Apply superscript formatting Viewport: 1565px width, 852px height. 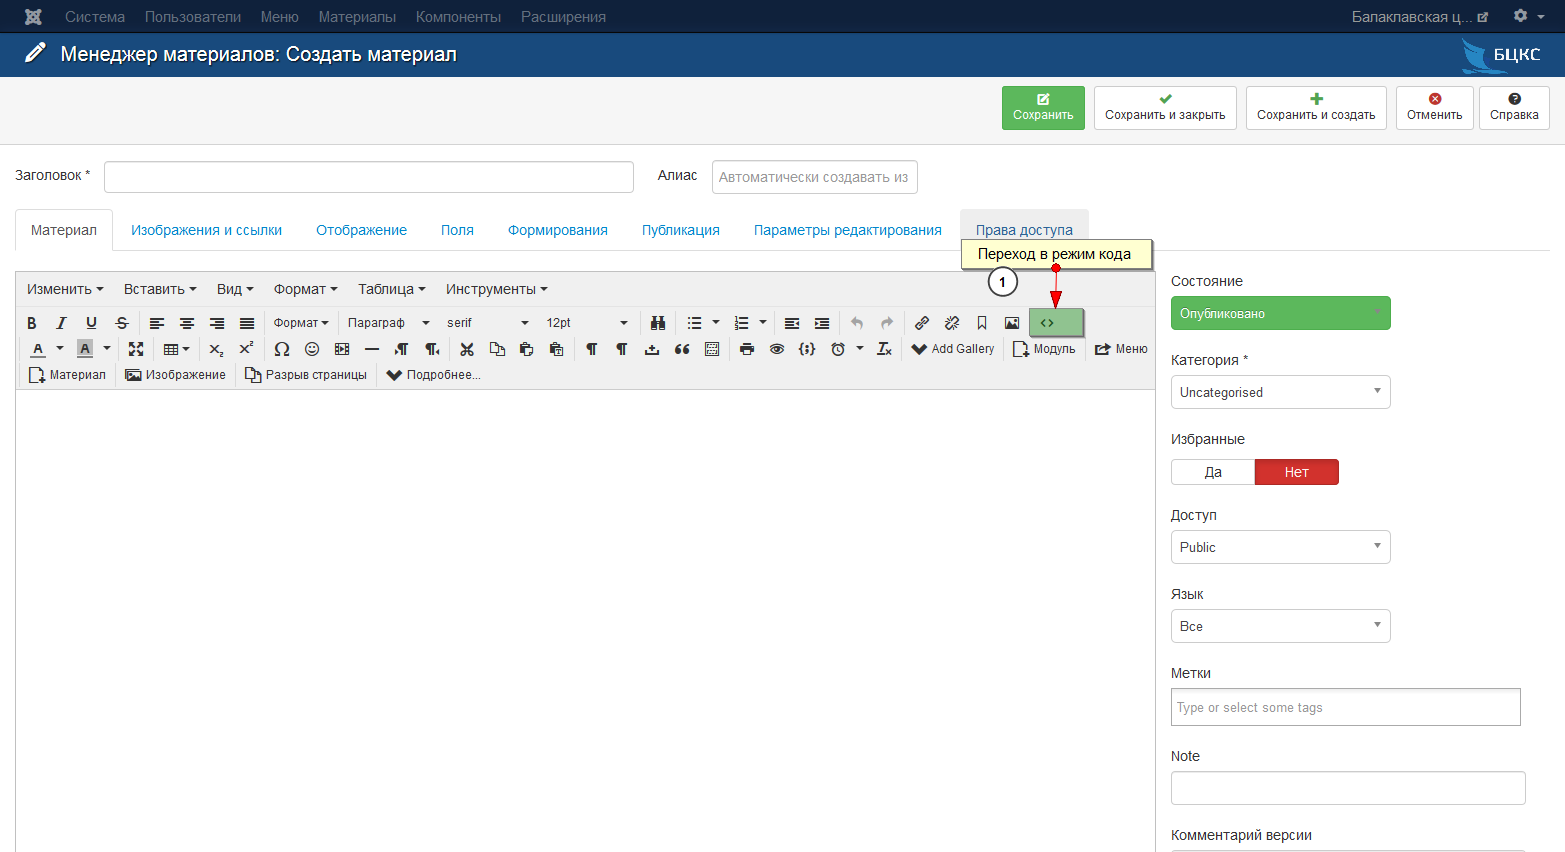tap(246, 349)
